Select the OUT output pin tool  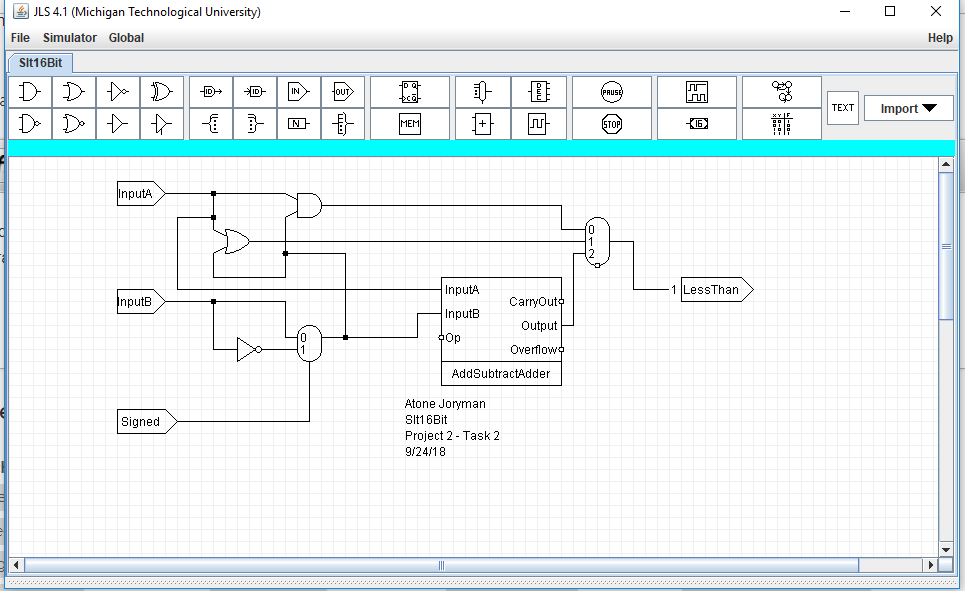point(342,92)
